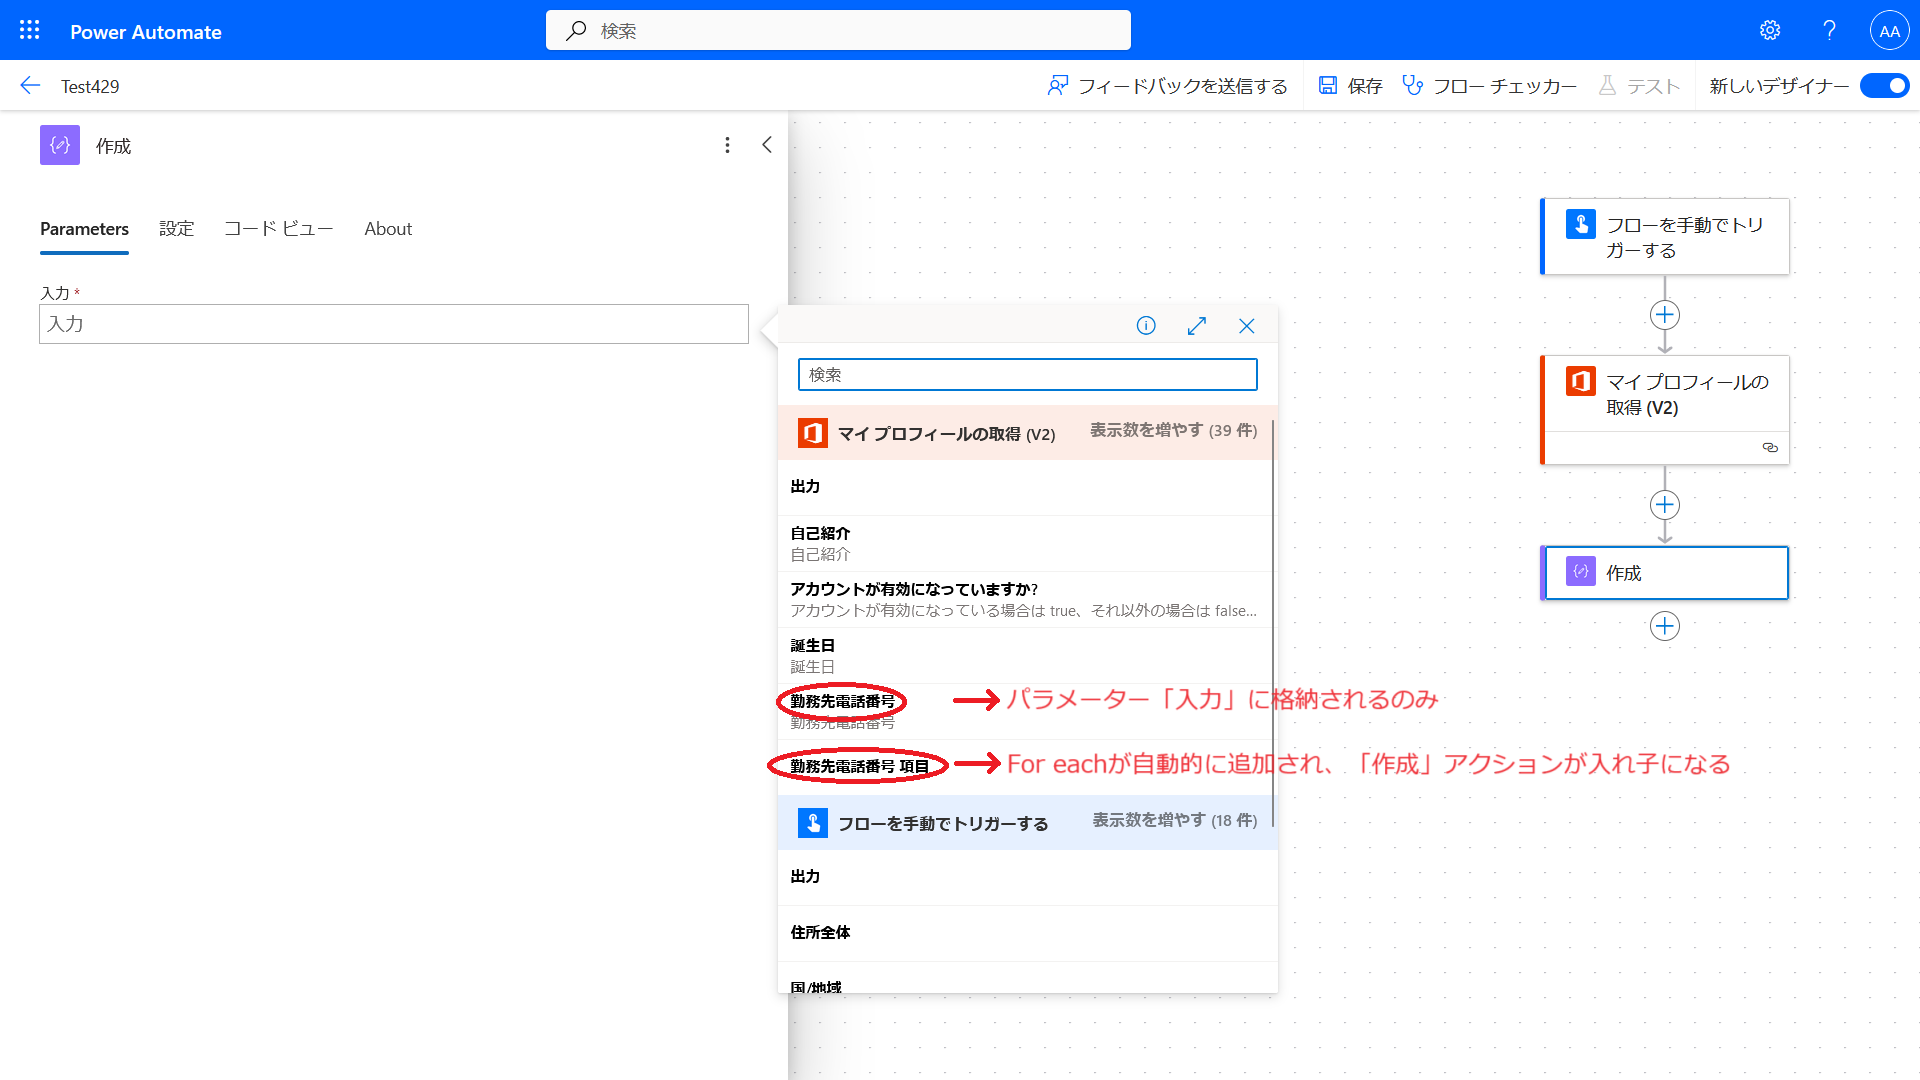The width and height of the screenshot is (1920, 1080).
Task: Click the help question mark icon
Action: pos(1829,31)
